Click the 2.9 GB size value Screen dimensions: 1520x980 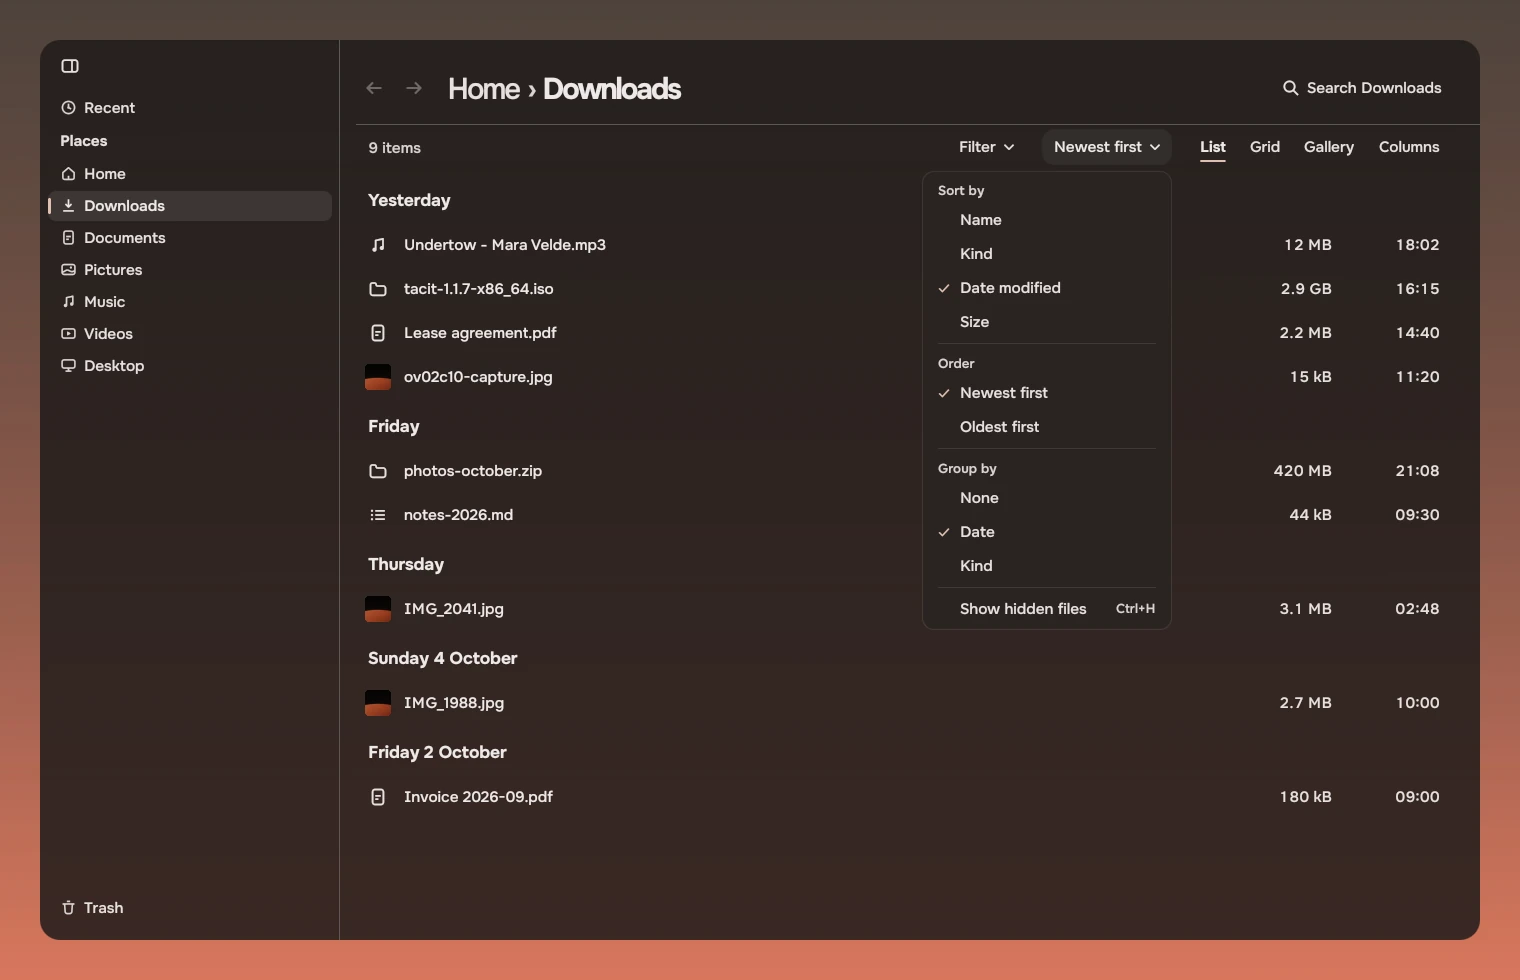pos(1306,289)
